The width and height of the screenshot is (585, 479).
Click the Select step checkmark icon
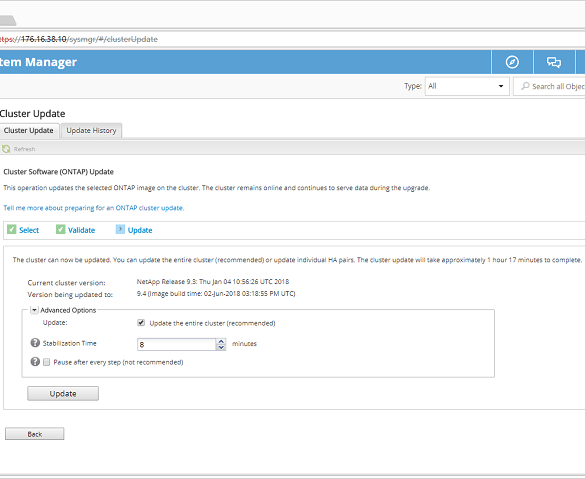pyautogui.click(x=12, y=229)
